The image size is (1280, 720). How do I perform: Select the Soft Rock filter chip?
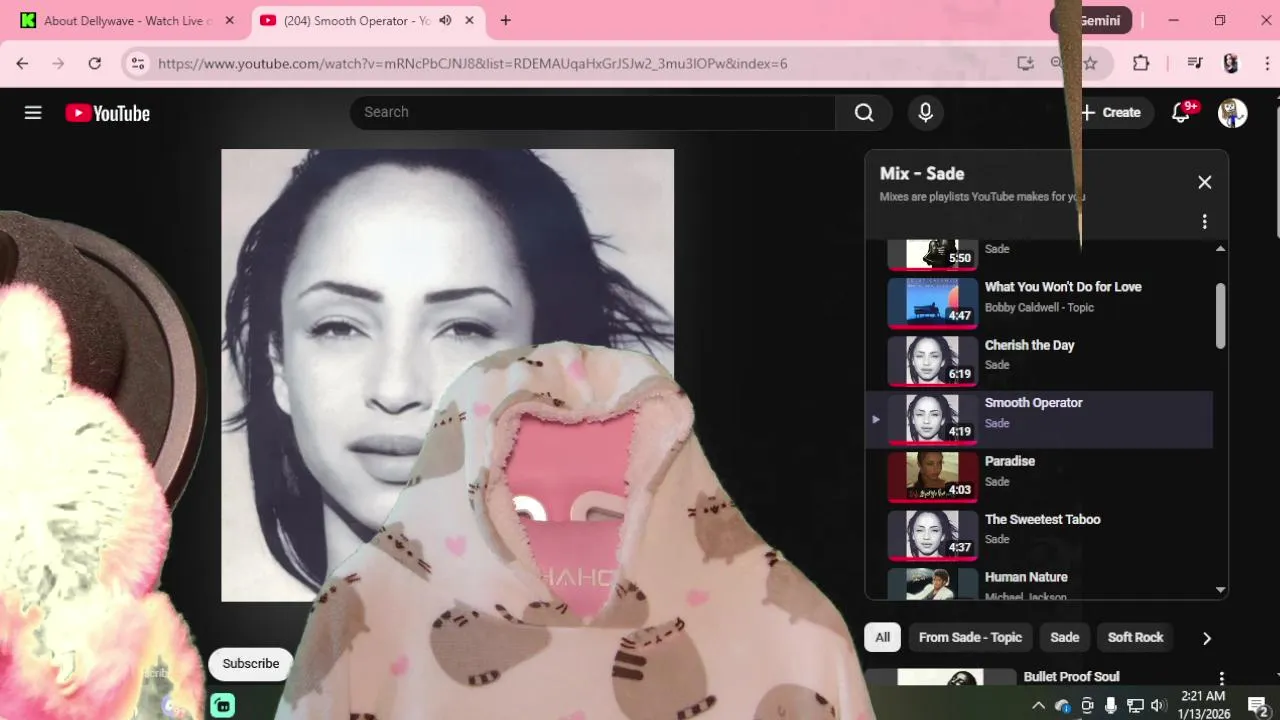pyautogui.click(x=1136, y=638)
